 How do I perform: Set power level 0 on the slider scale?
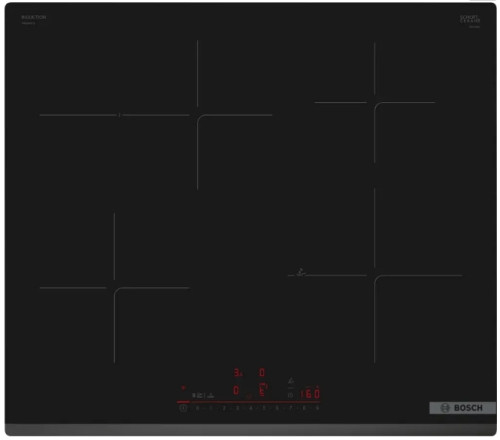(x=197, y=408)
